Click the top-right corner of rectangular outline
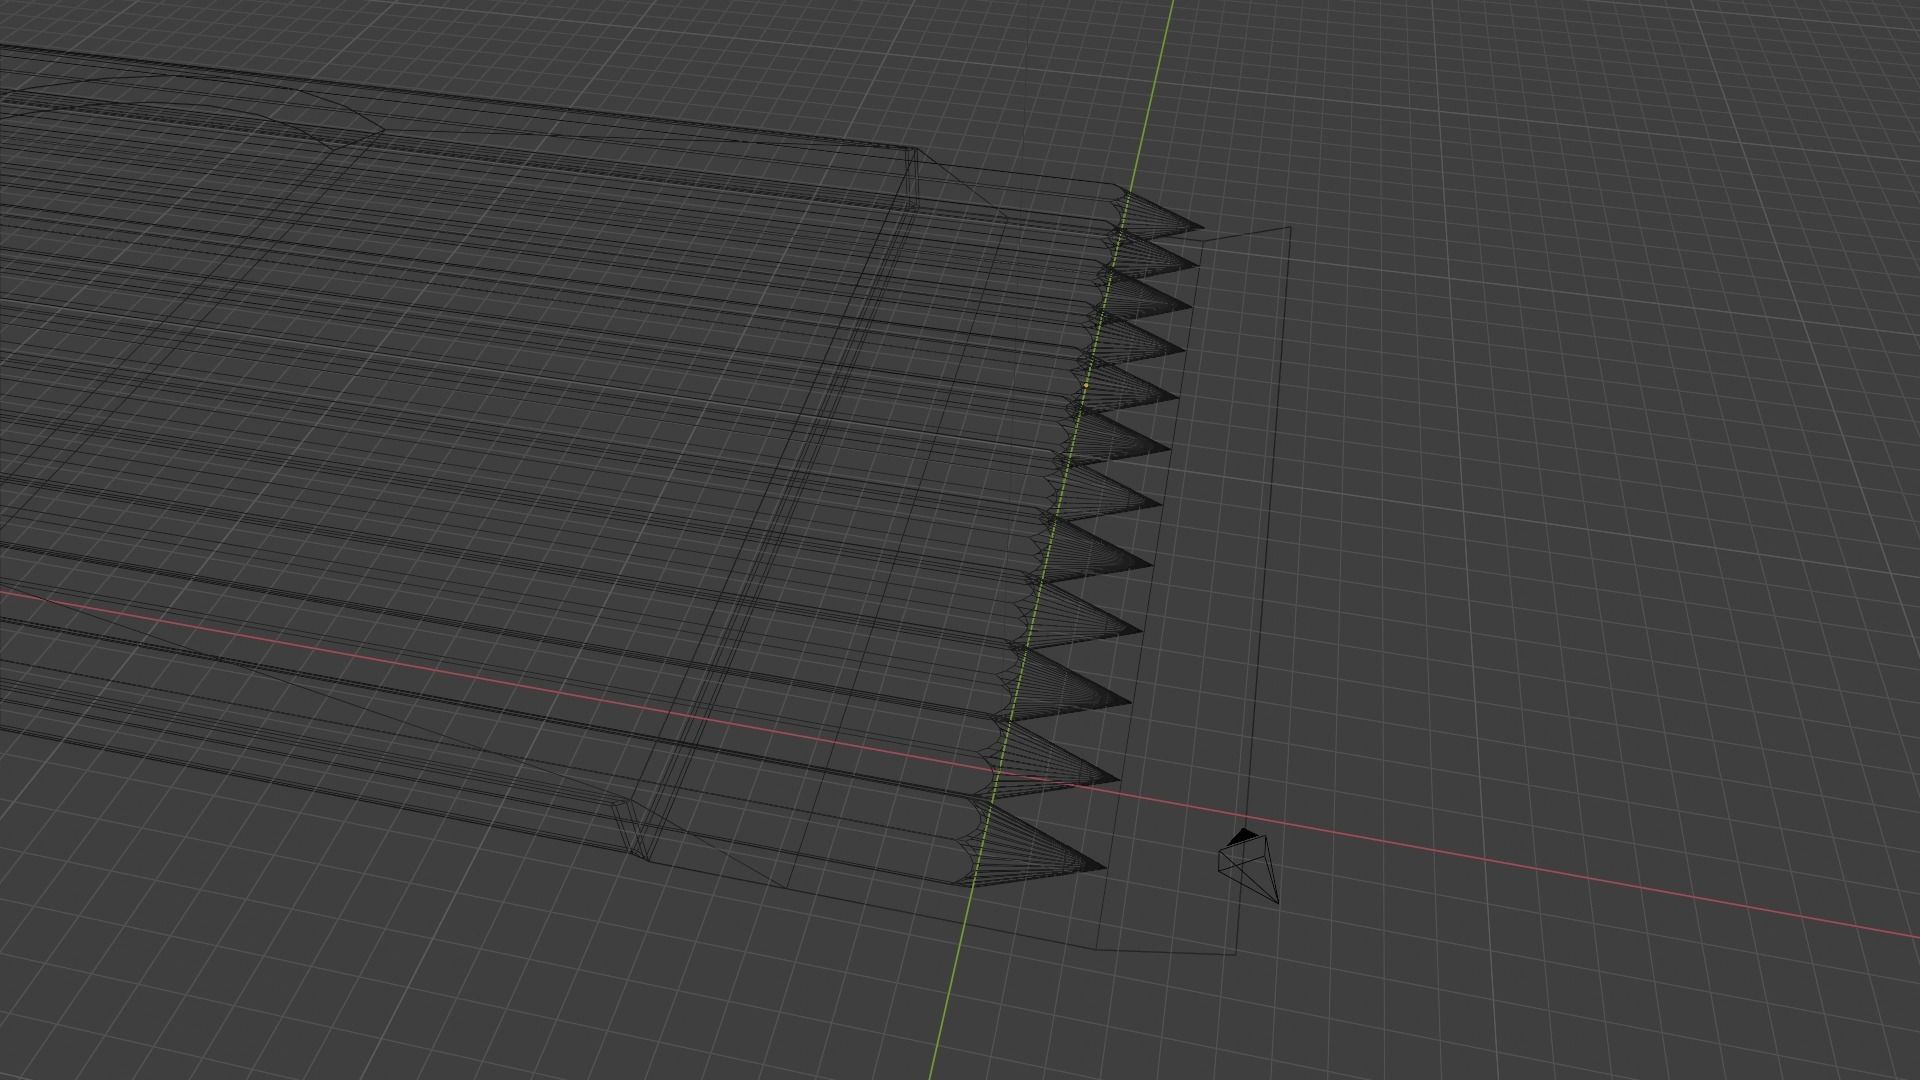 pyautogui.click(x=1290, y=228)
